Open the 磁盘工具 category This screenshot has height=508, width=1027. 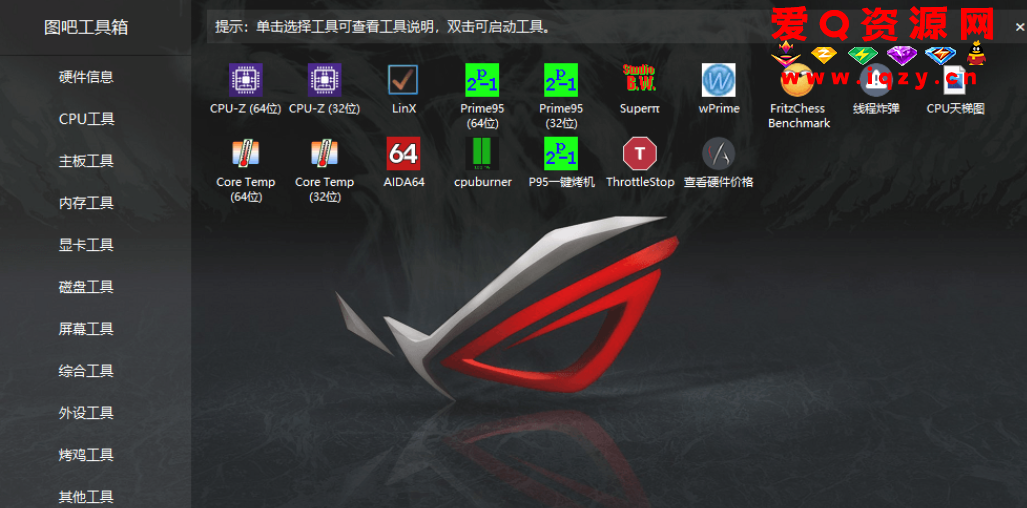tap(86, 287)
